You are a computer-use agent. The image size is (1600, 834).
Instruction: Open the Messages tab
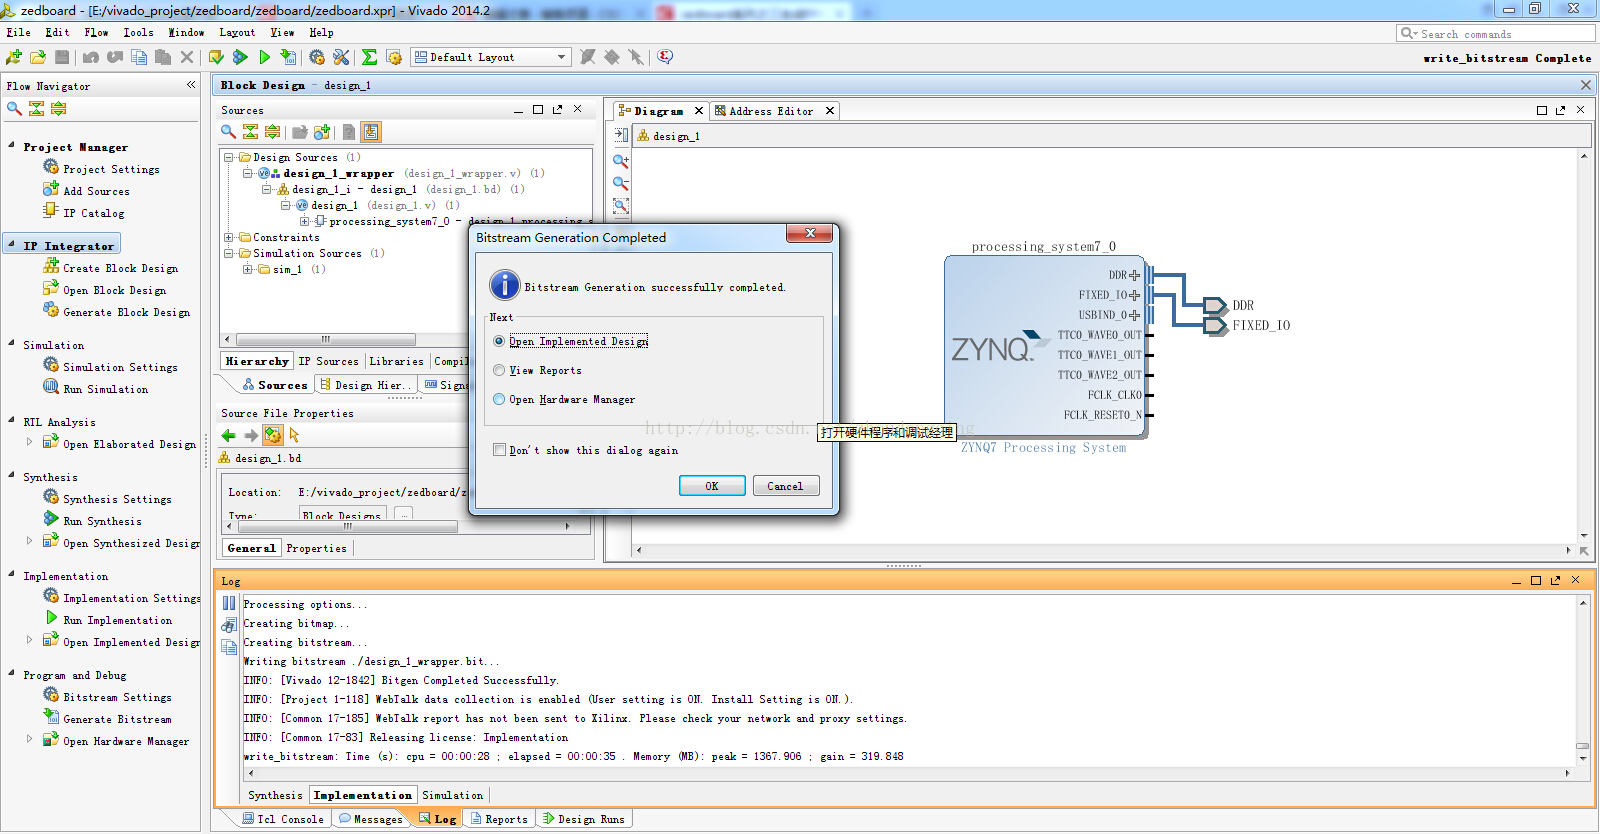(371, 819)
